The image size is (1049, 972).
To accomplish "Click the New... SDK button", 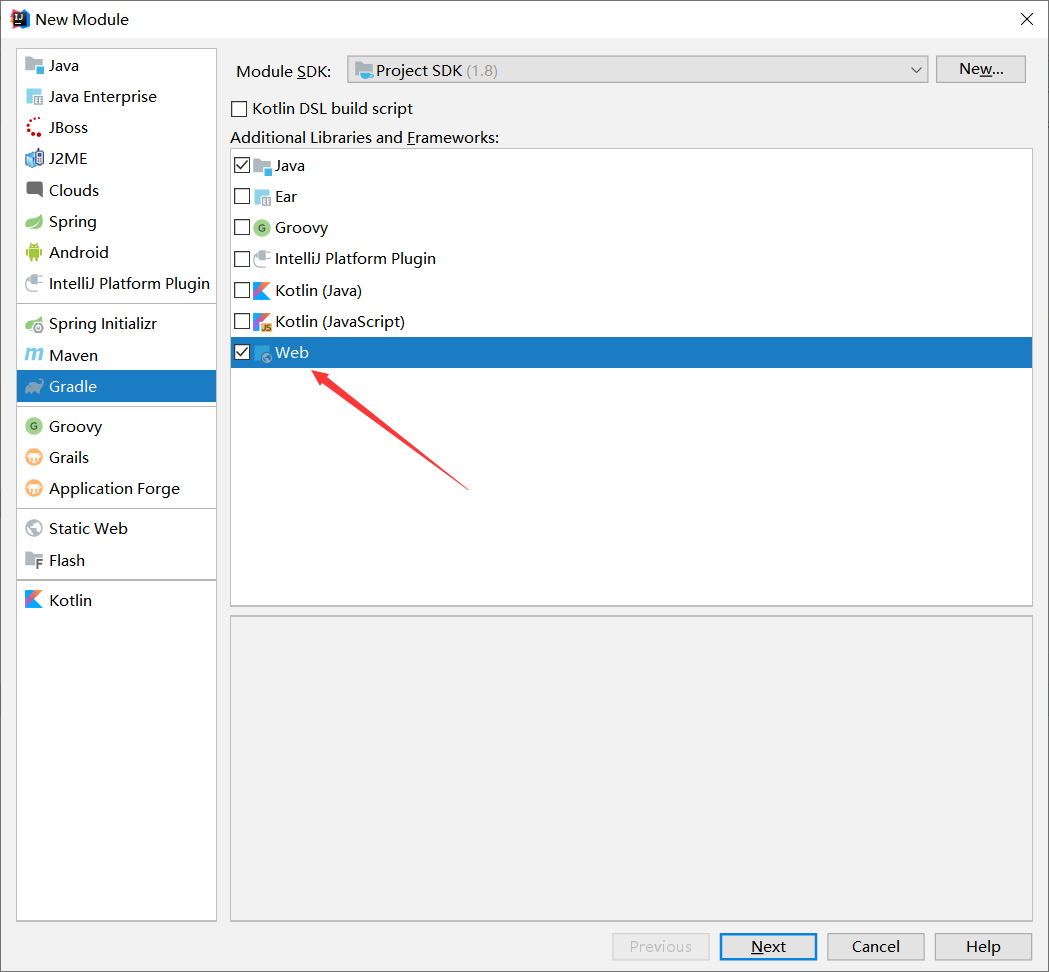I will coord(981,69).
